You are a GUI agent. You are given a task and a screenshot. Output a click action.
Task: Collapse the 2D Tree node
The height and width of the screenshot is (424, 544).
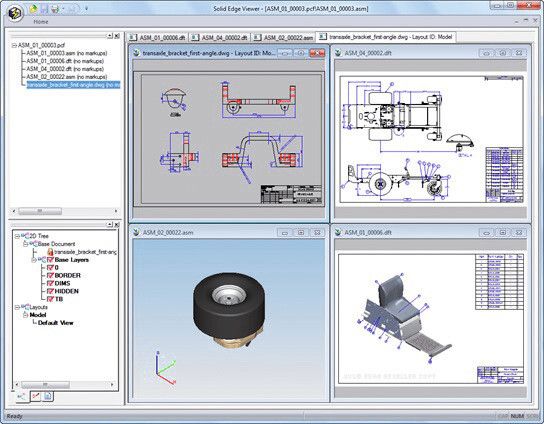(17, 236)
